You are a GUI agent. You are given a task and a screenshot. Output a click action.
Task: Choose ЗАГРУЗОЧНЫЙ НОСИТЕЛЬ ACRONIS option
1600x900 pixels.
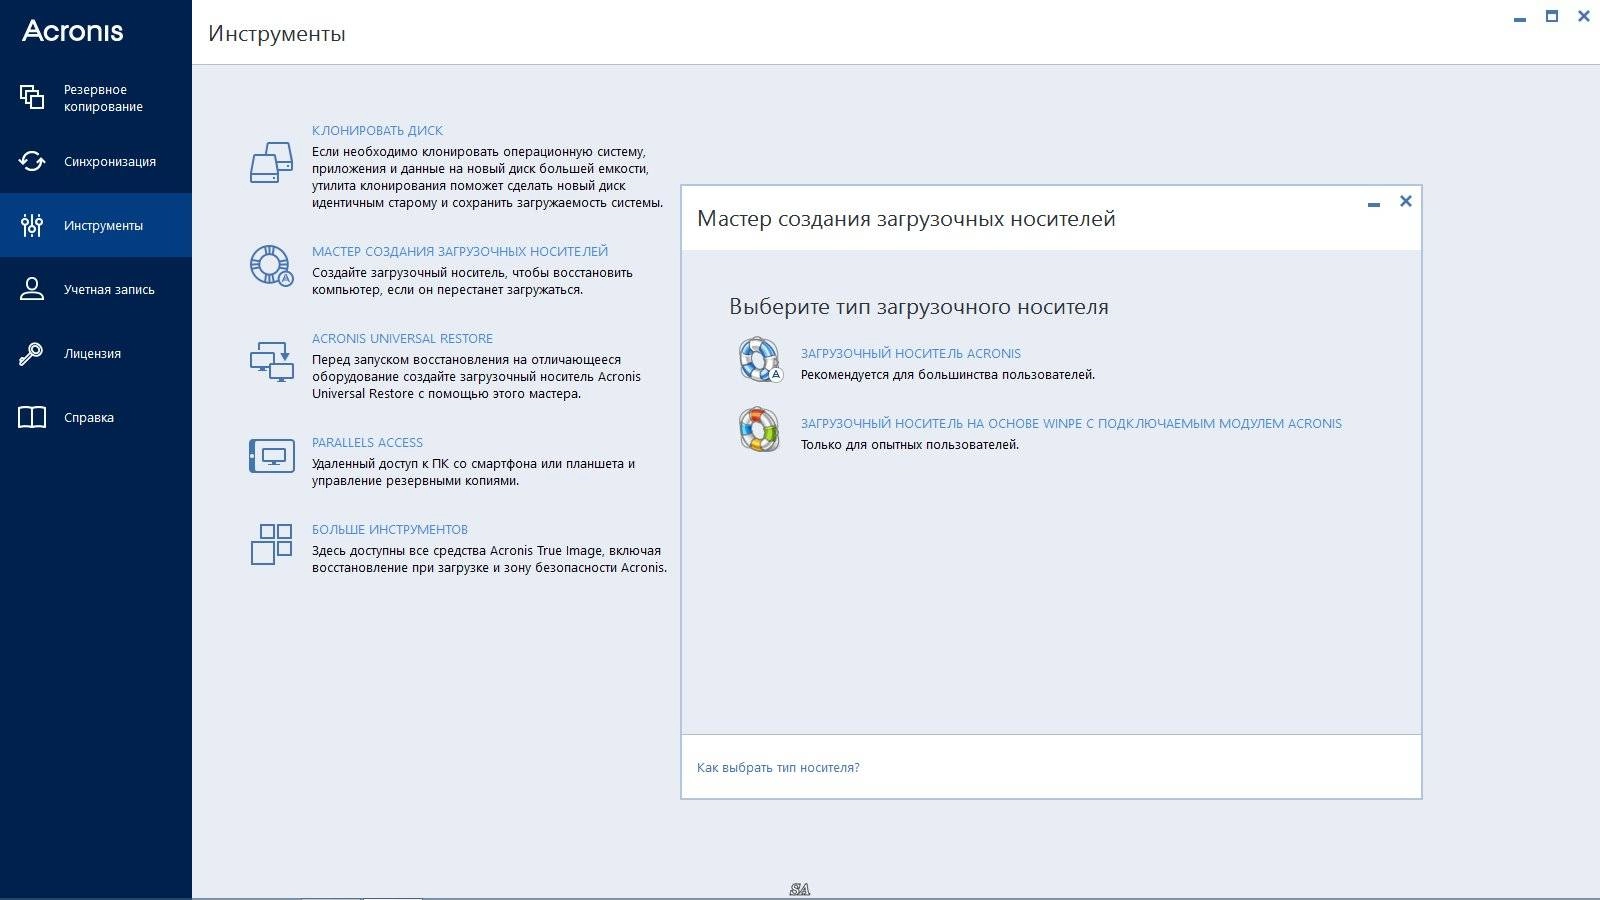tap(911, 353)
